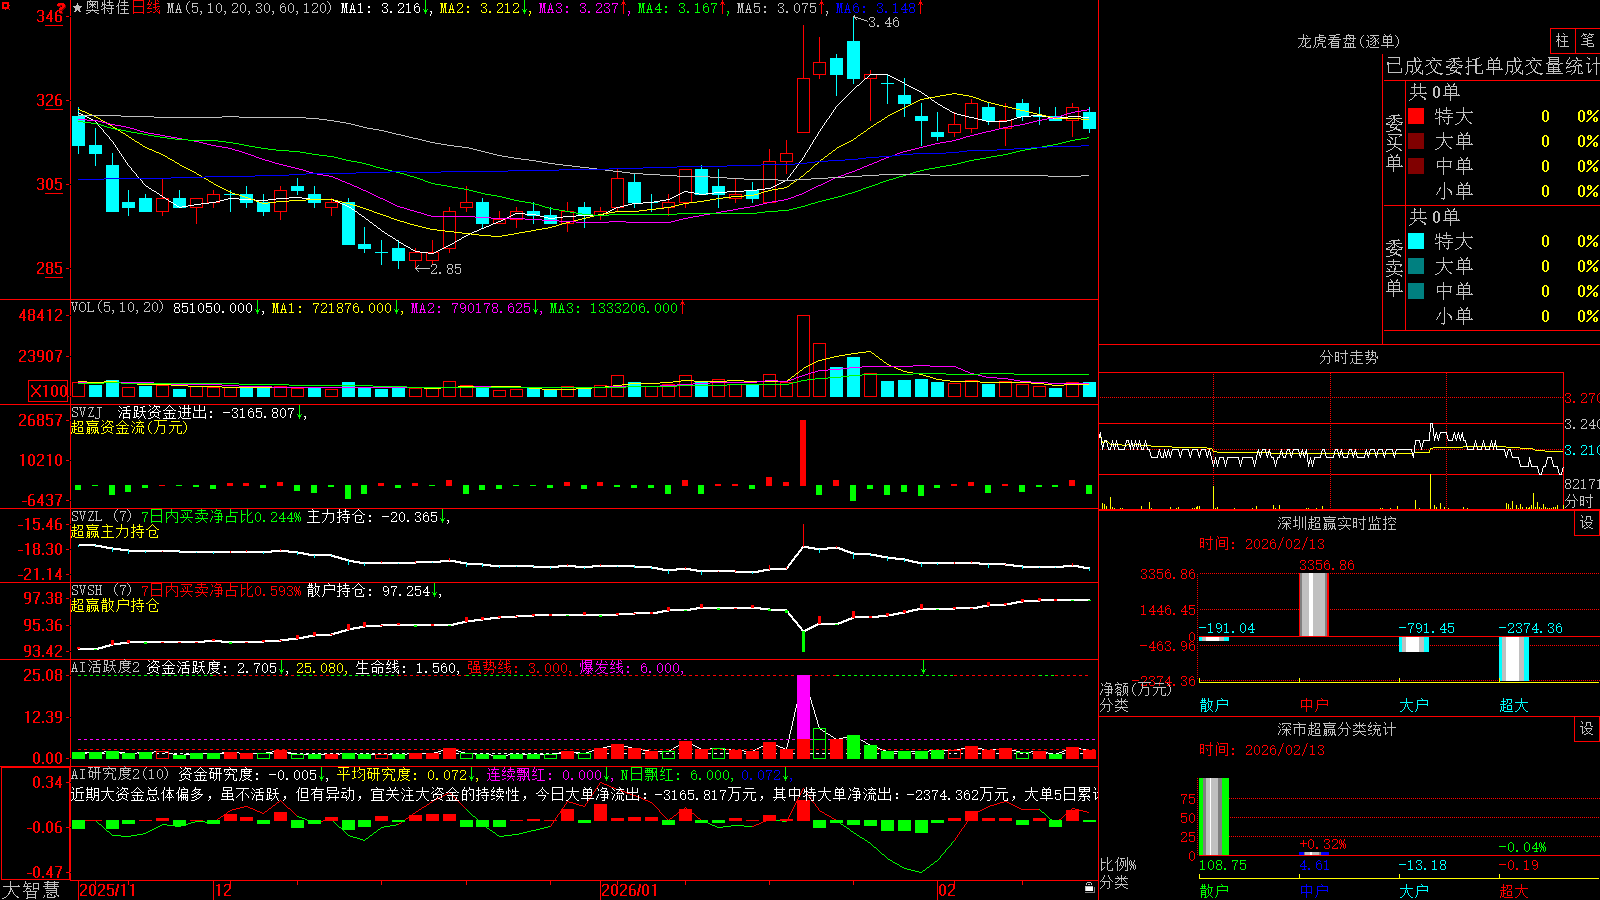
Task: Click the 散户 category in 深市超赢分类统计
Action: (1214, 890)
